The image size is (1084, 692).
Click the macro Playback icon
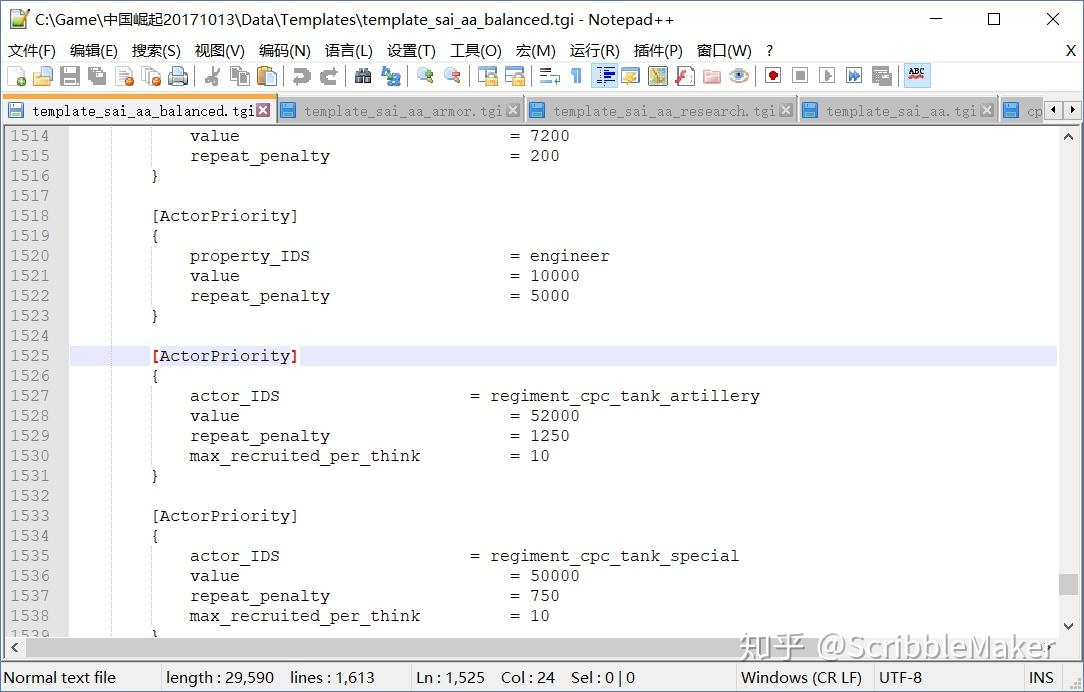click(x=827, y=76)
